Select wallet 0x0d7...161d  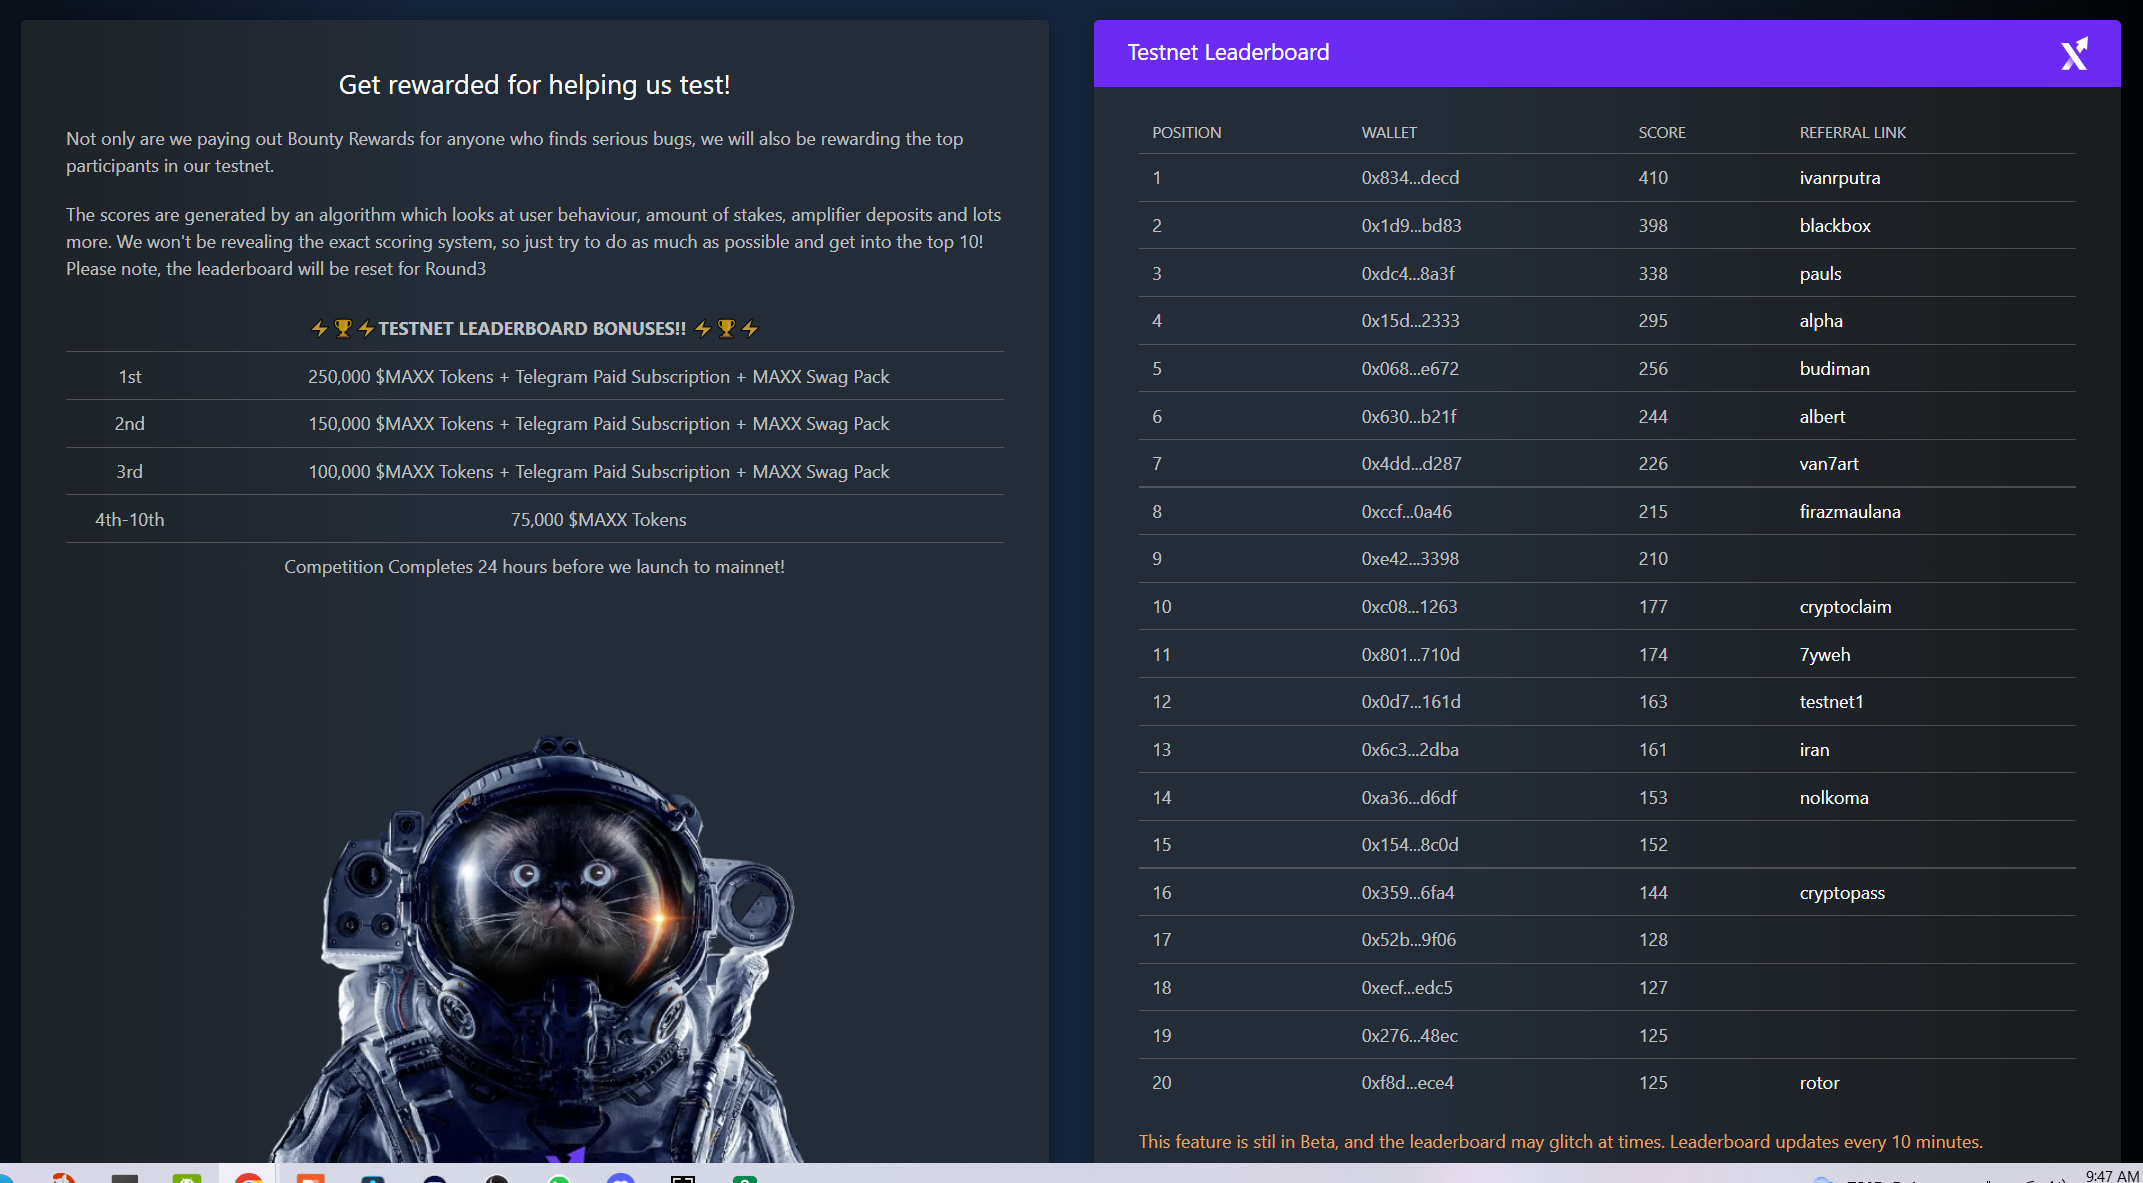tap(1411, 702)
